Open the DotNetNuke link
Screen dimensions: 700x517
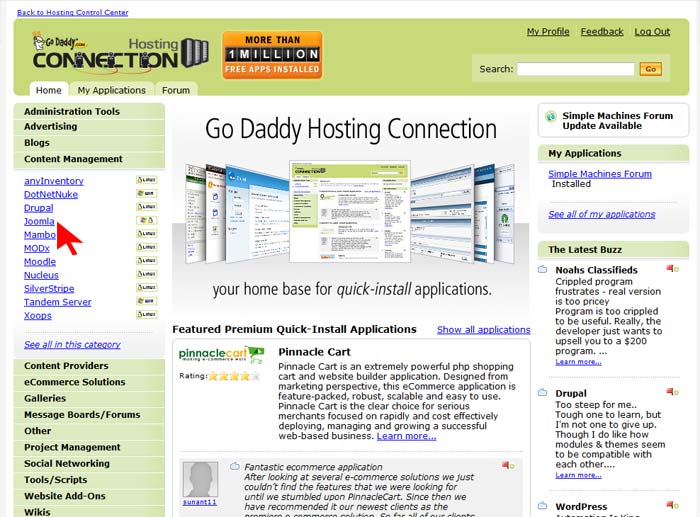[51, 194]
